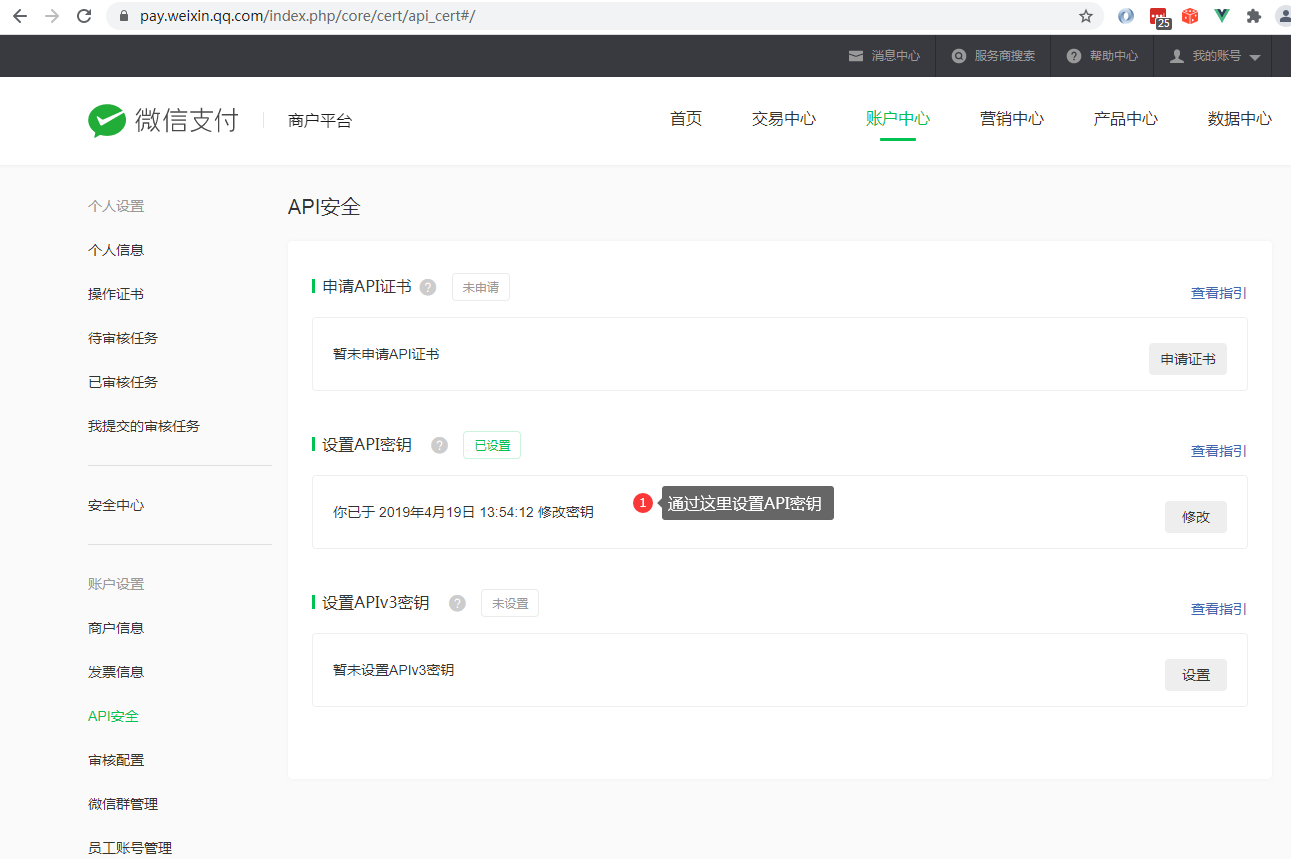Open 审核配置 in the sidebar

click(116, 760)
